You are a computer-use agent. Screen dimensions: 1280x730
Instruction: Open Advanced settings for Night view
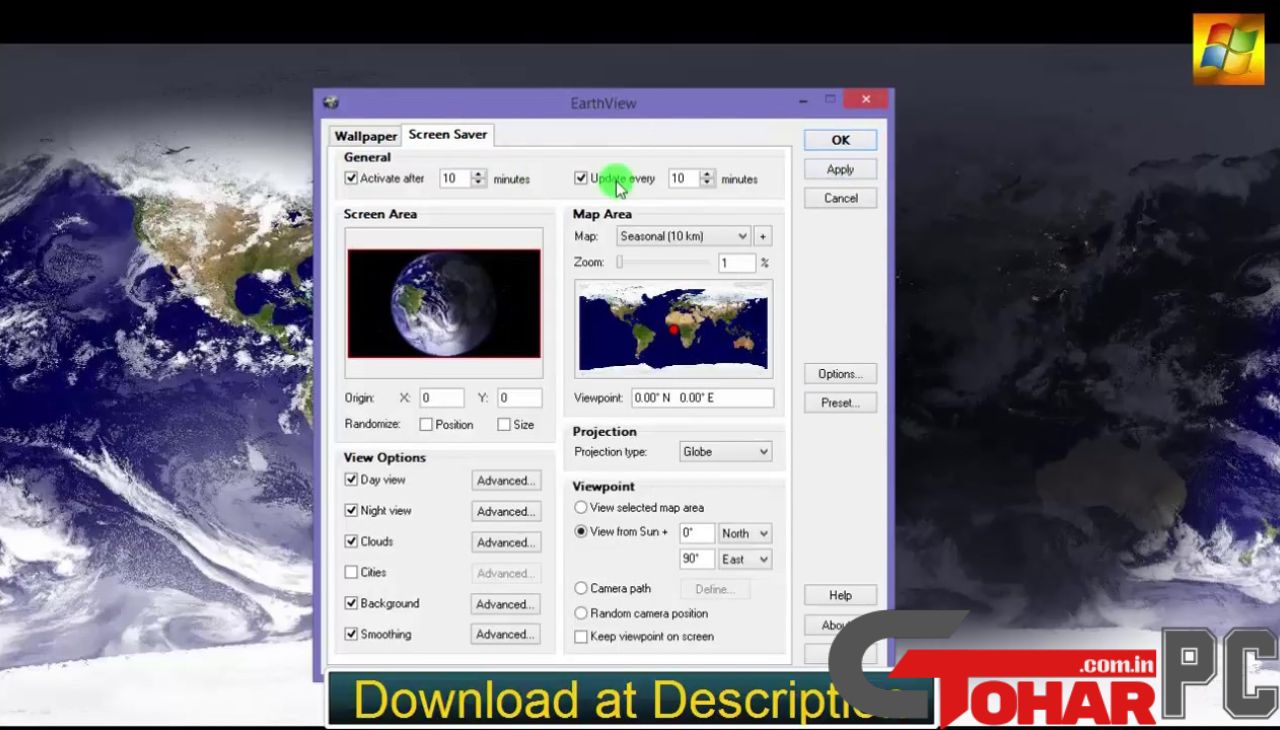[506, 511]
